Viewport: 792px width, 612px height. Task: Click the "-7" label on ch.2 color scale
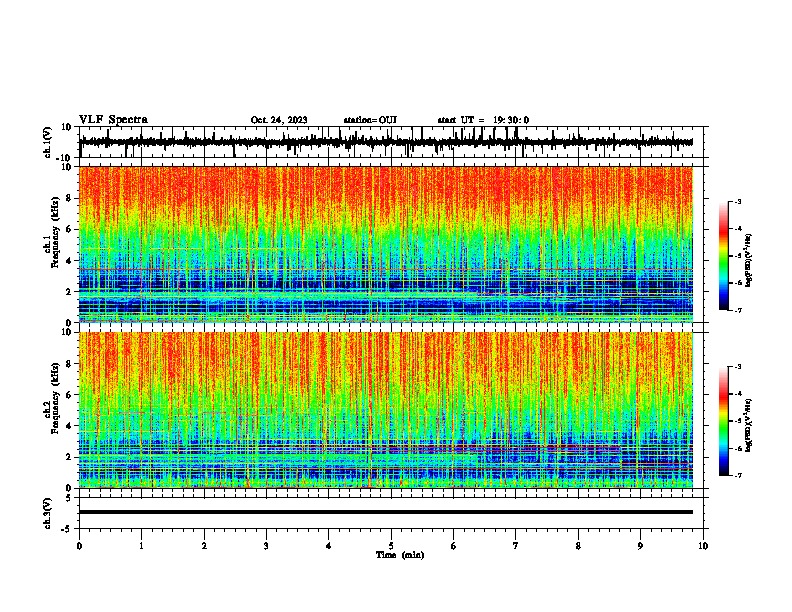[x=737, y=475]
